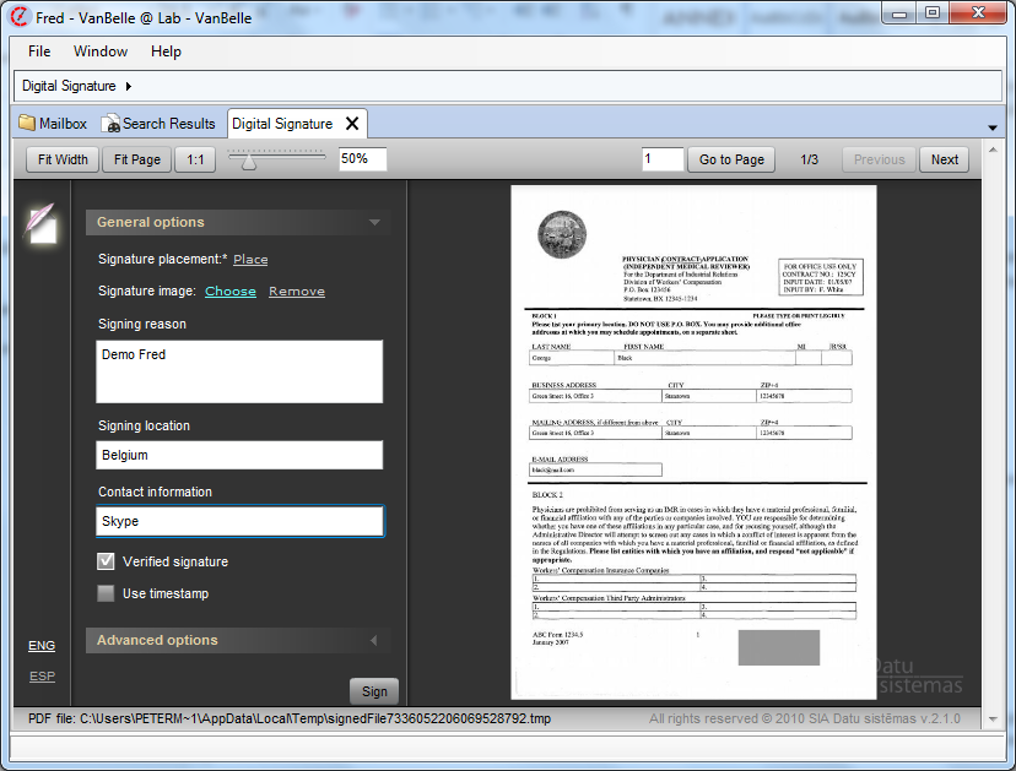Open the tab list dropdown arrow

click(x=992, y=128)
